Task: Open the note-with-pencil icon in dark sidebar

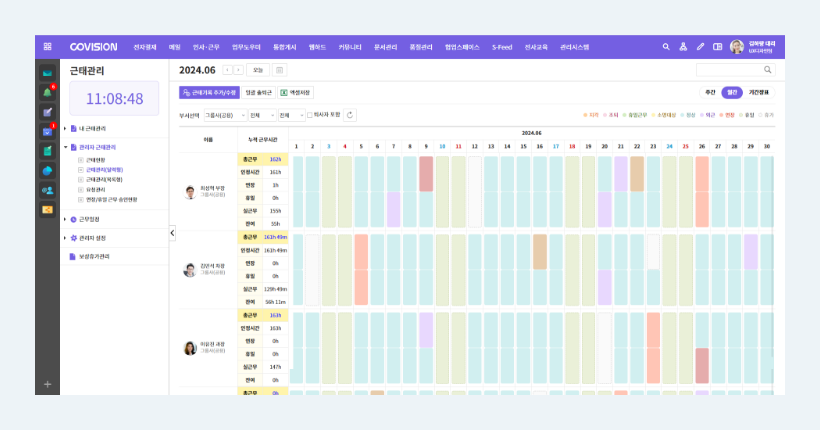Action: tap(48, 112)
